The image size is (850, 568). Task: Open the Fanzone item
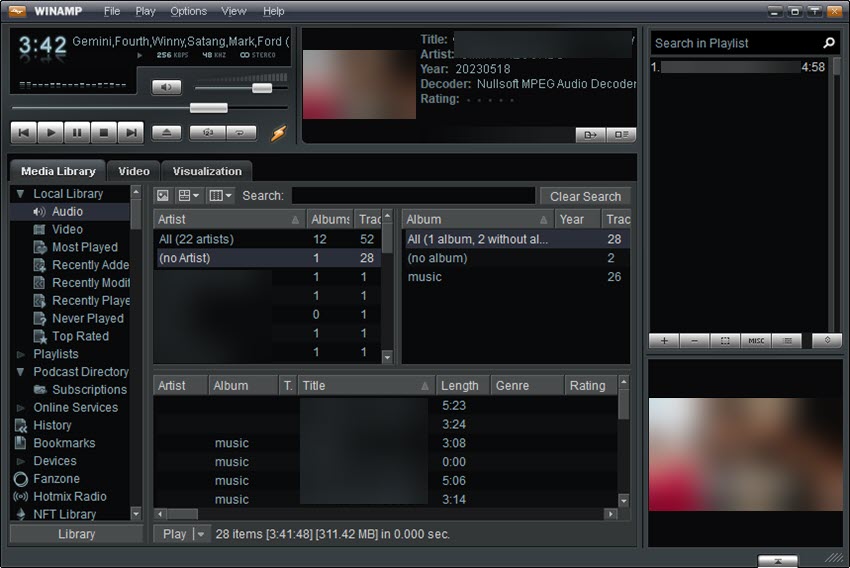coord(56,479)
